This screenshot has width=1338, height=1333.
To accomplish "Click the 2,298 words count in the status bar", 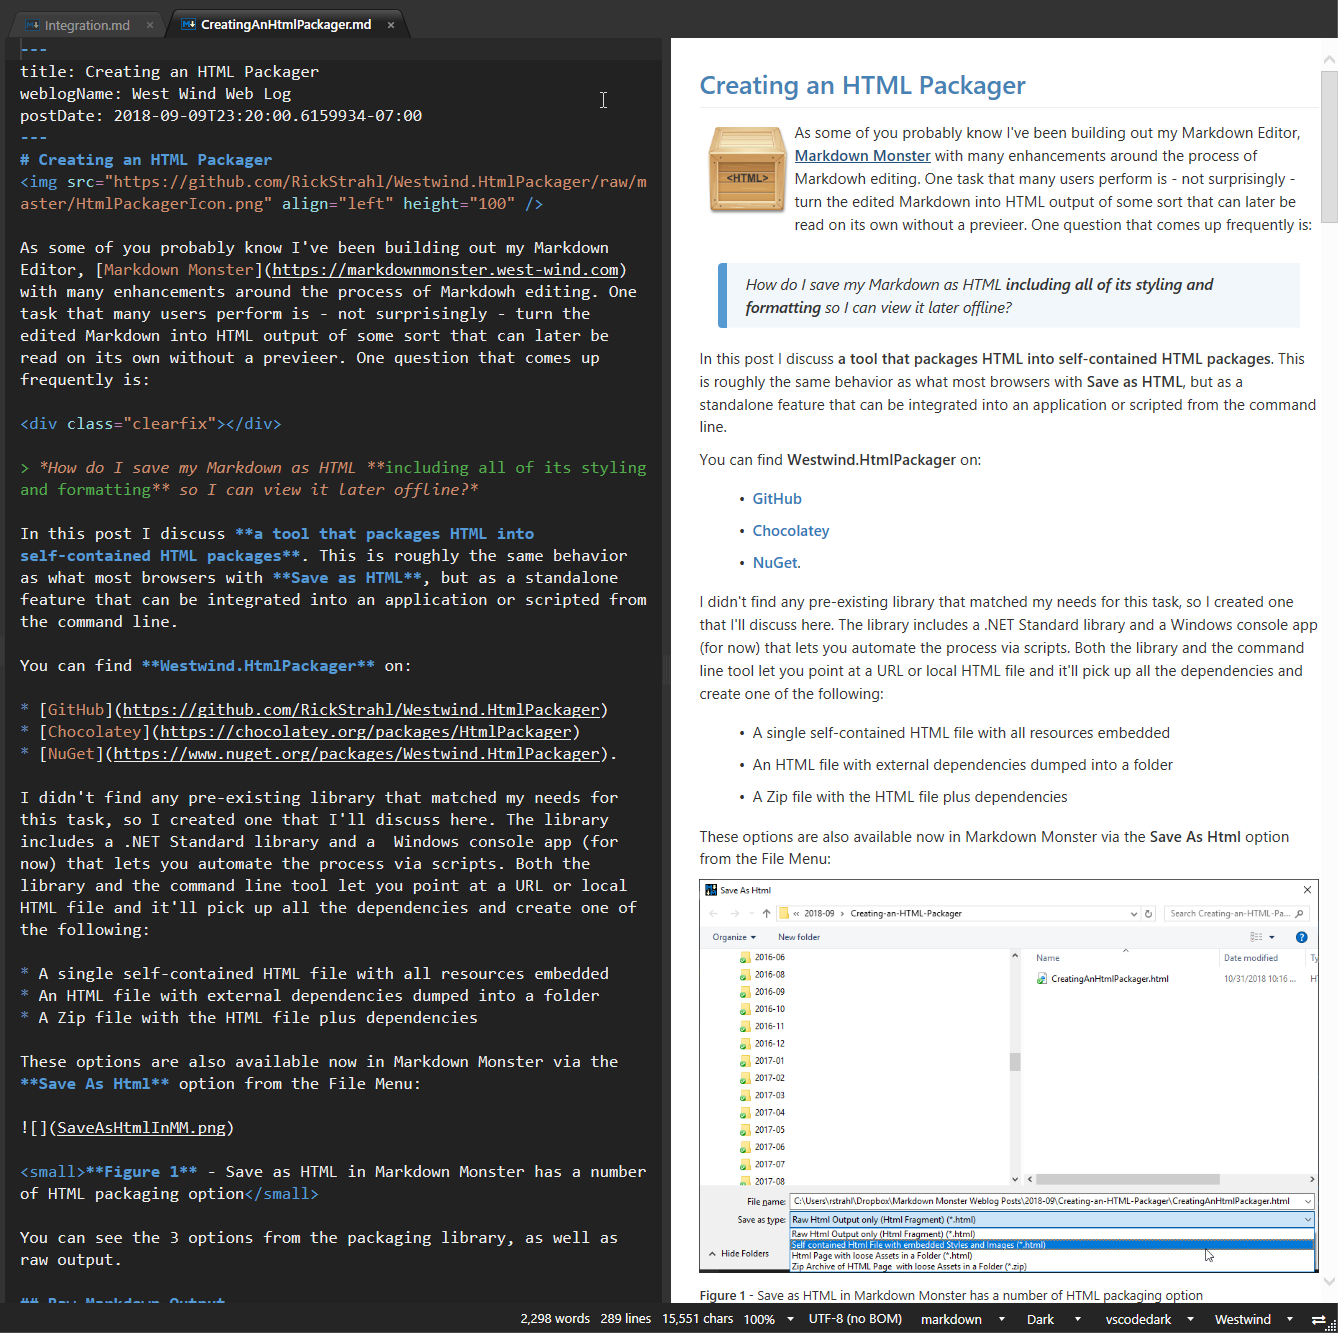I will coord(555,1319).
